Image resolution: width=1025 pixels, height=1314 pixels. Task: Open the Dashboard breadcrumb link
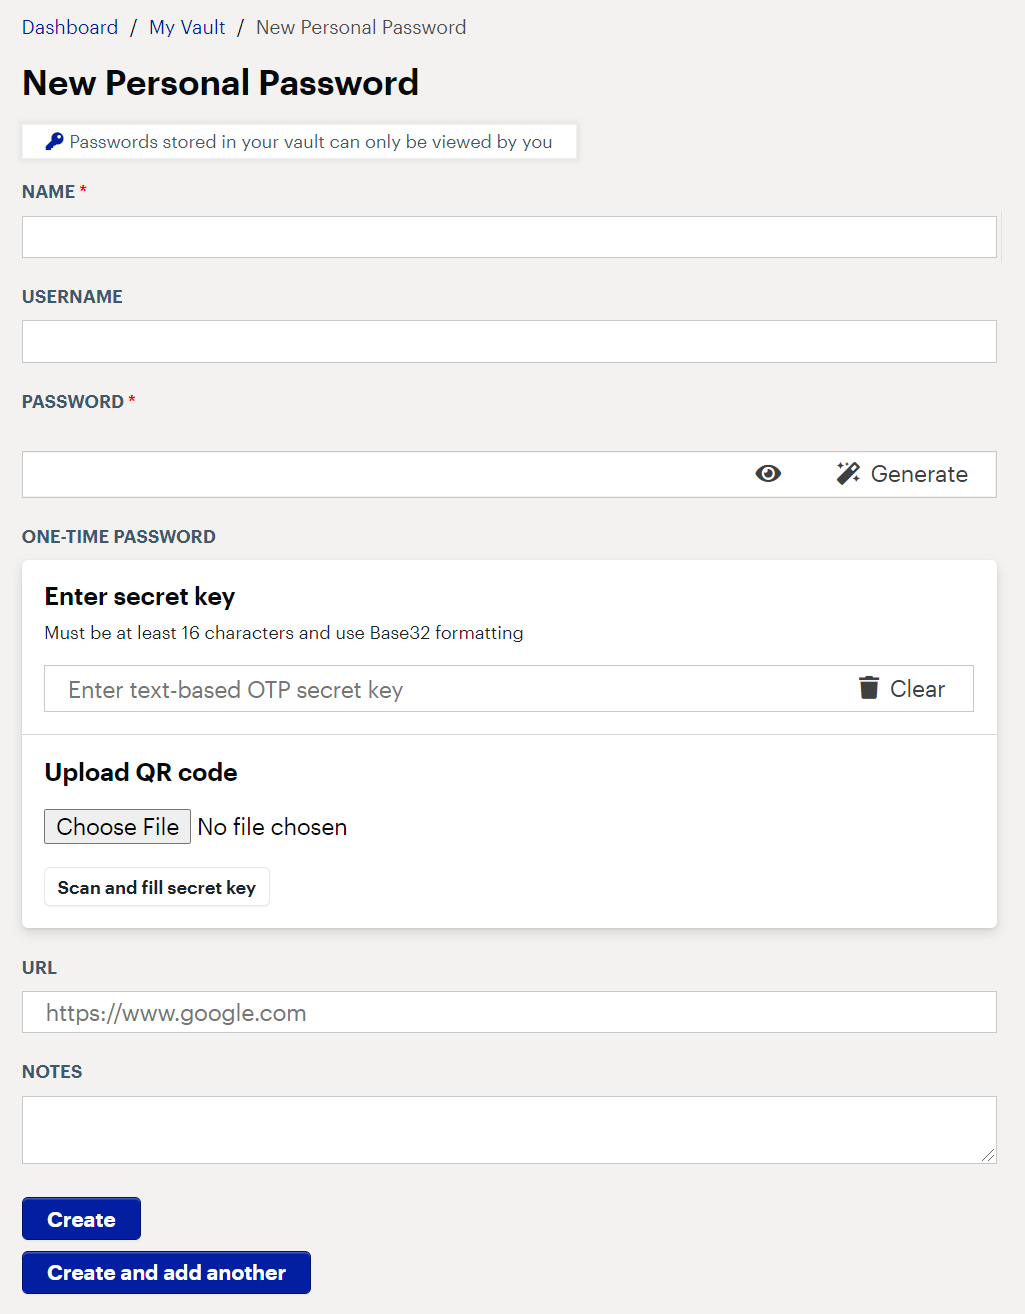pyautogui.click(x=69, y=27)
